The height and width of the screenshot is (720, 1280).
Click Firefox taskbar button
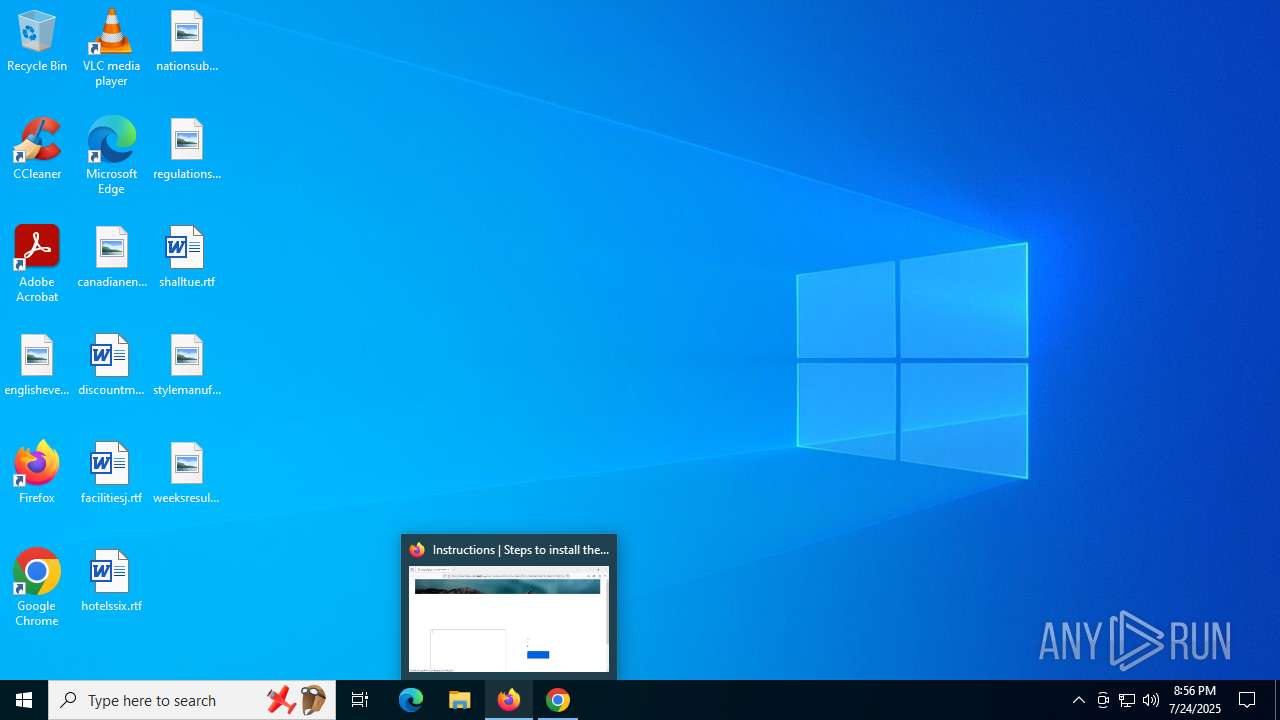tap(509, 700)
